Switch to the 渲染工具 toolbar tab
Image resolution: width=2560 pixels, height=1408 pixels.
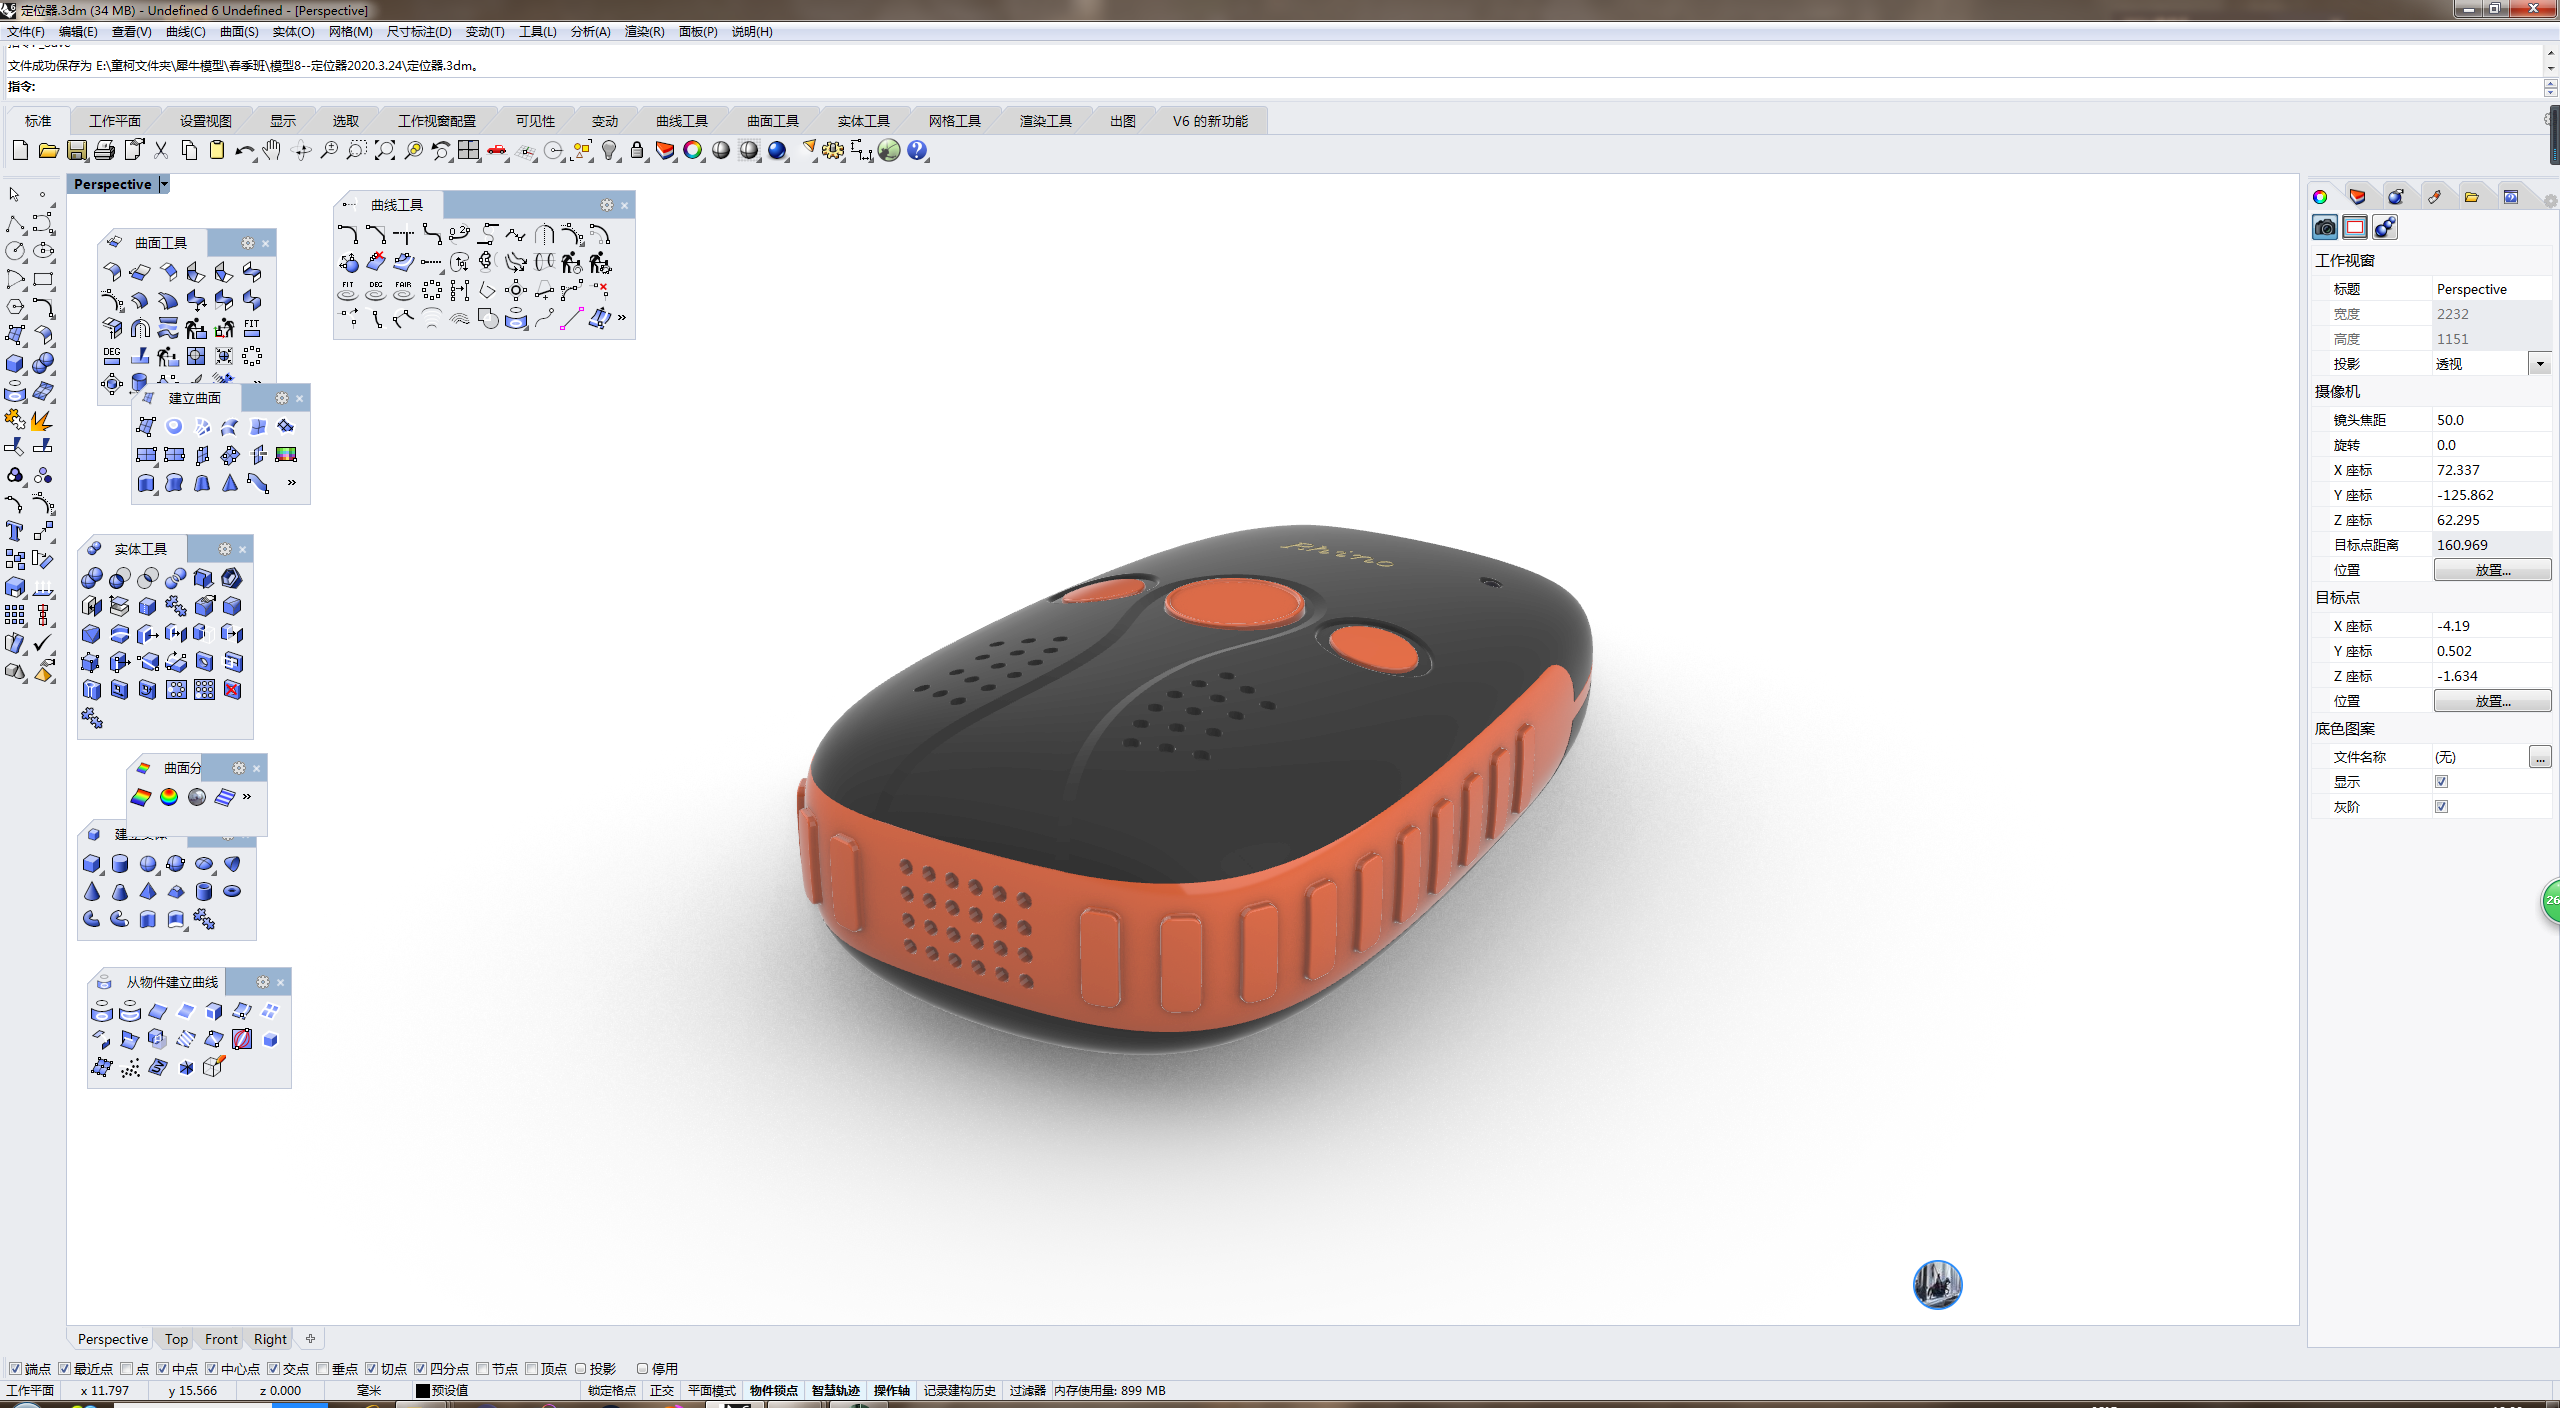point(1045,121)
